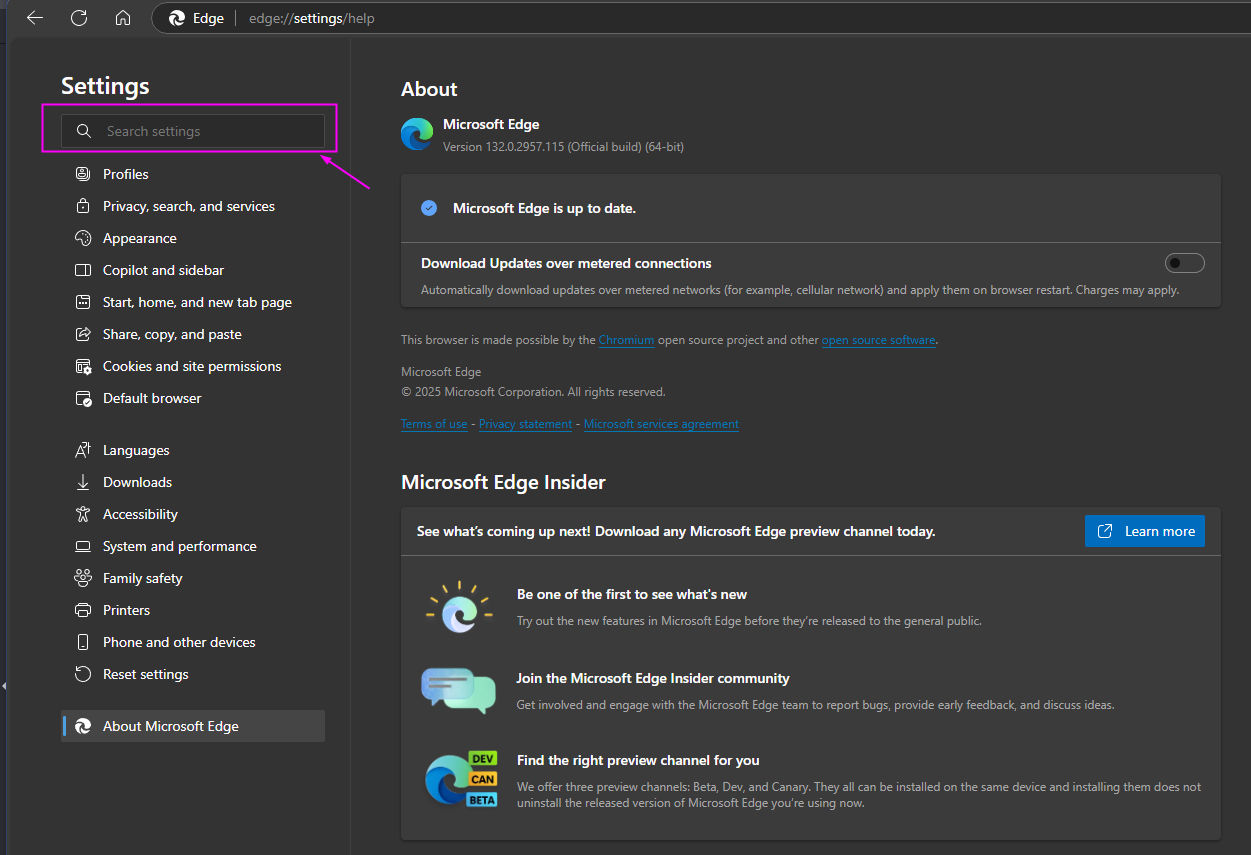Open the open source software link

tap(878, 340)
